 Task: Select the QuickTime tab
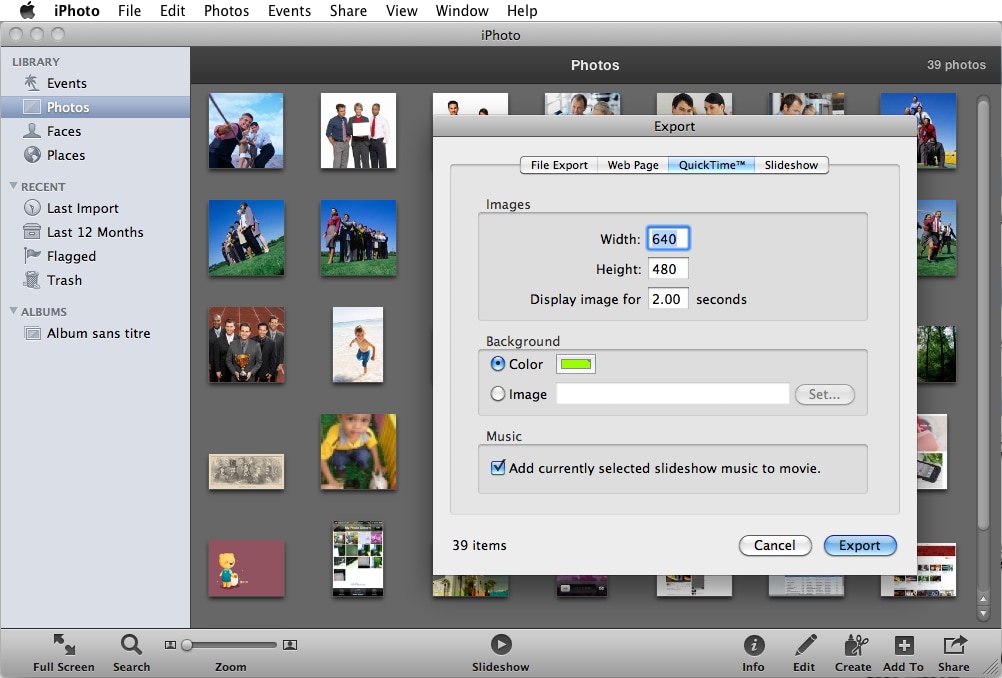(711, 165)
